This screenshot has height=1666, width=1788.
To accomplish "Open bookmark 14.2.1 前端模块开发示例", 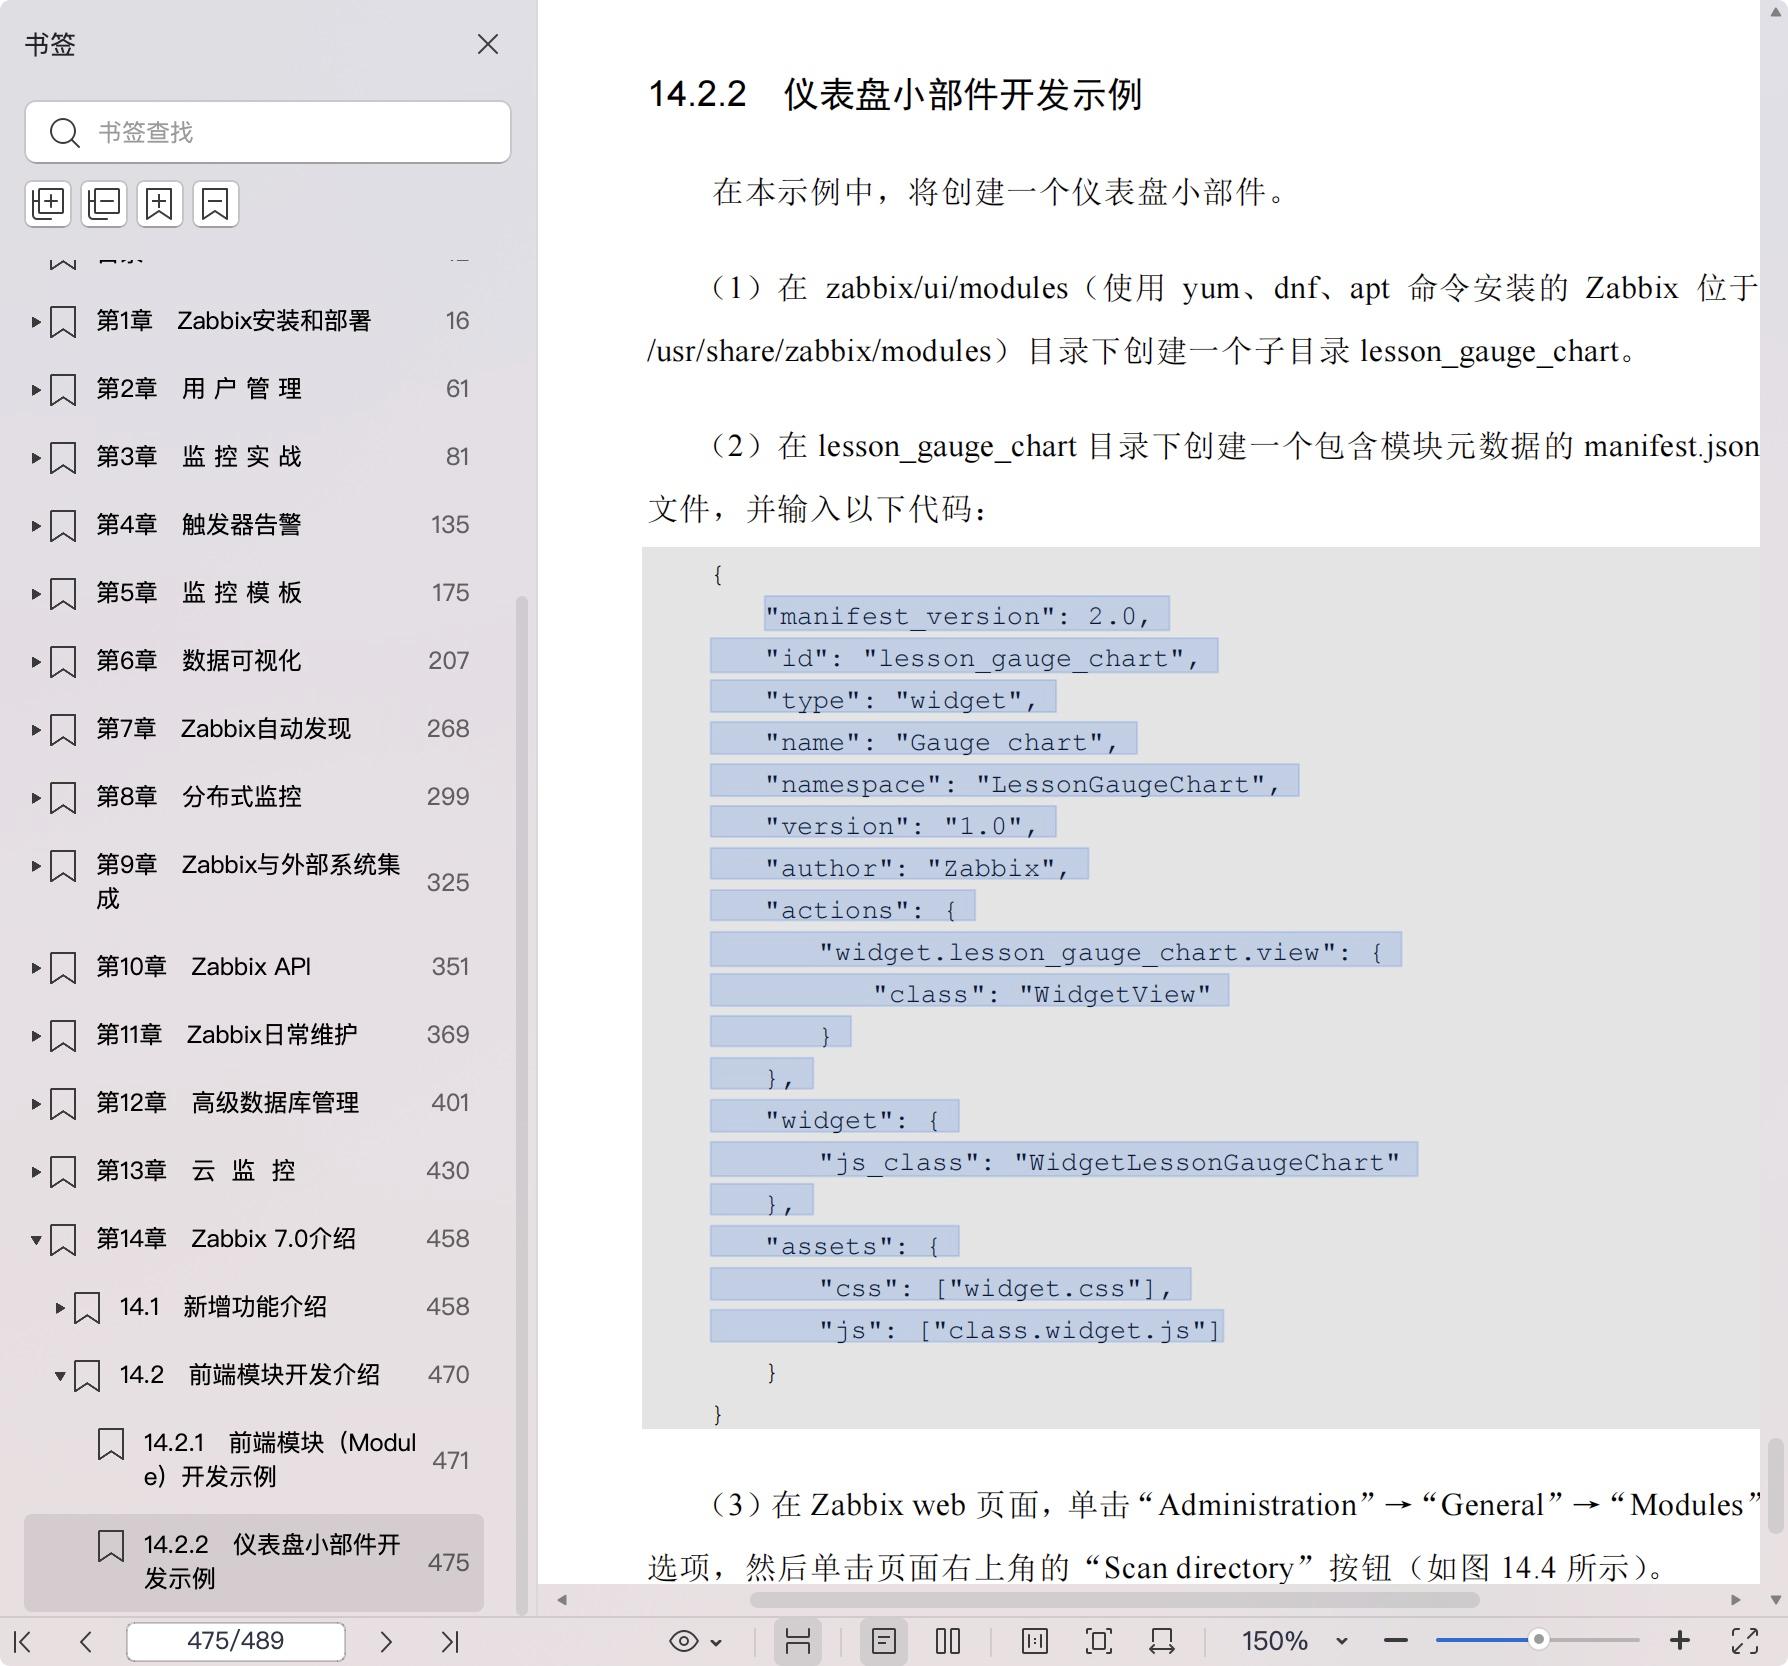I will pos(280,1459).
